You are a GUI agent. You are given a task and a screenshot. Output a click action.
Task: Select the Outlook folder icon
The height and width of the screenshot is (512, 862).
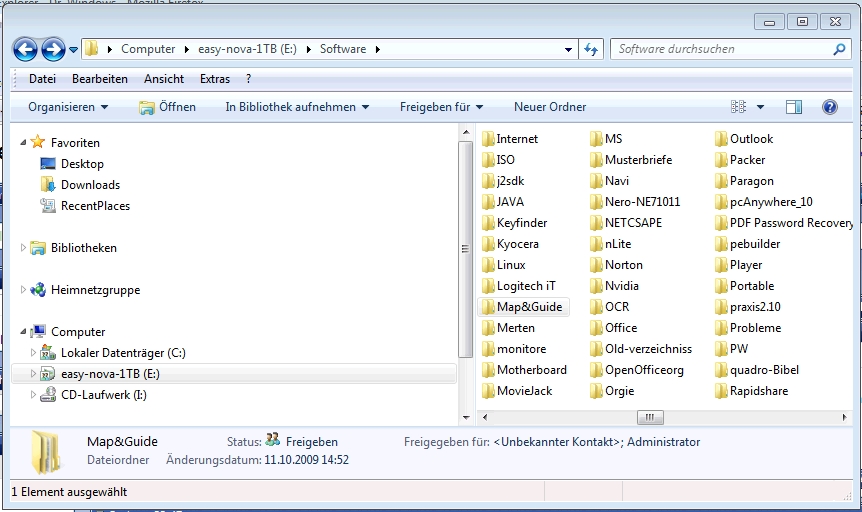(x=721, y=139)
